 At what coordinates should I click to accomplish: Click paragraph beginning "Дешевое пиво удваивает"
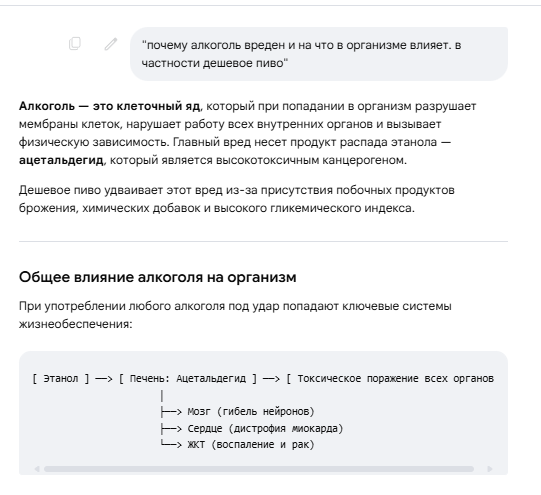[x=237, y=199]
